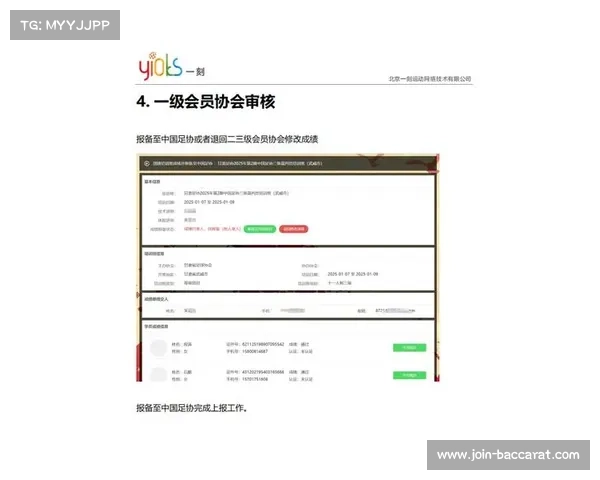Open the second student's avatar photo
Viewport: 600px width, 480px height.
click(158, 374)
